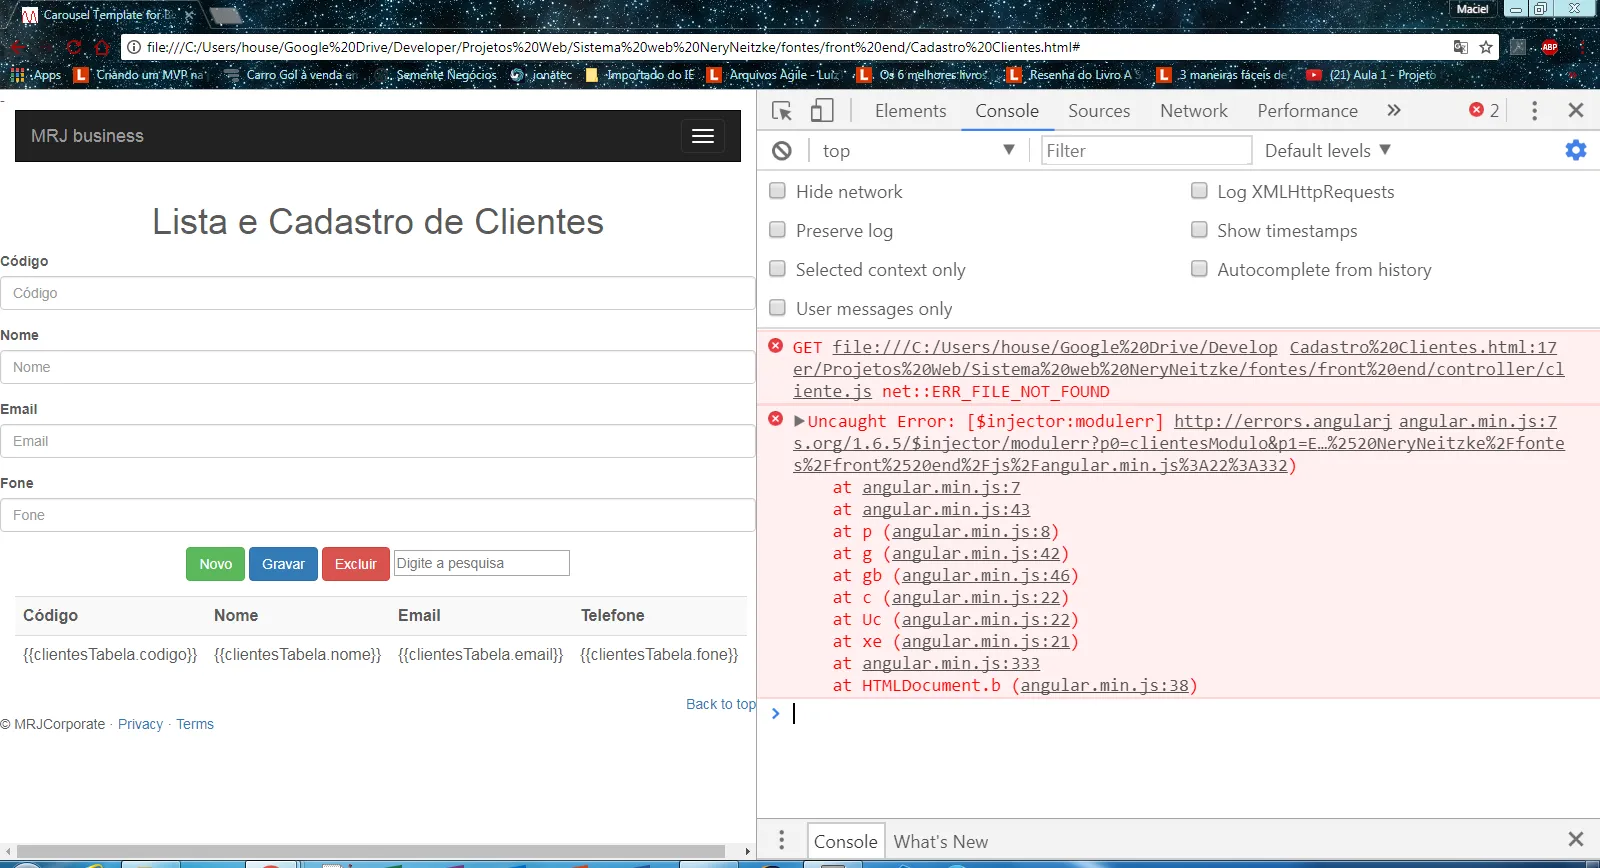Enable the Preserve log checkbox
The image size is (1600, 868).
(x=777, y=230)
